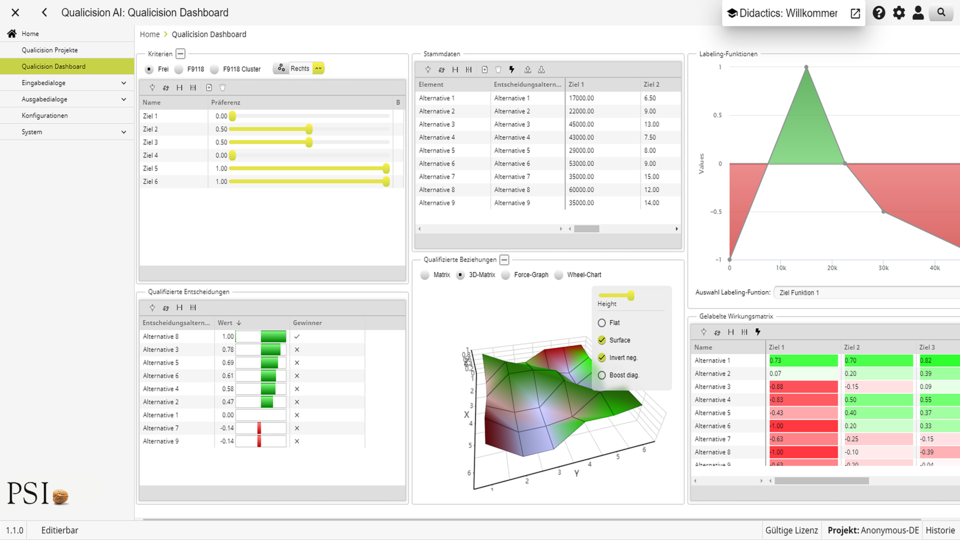Screen dimensions: 960x540
Task: Collapse the Kriterien panel
Action: 181,54
